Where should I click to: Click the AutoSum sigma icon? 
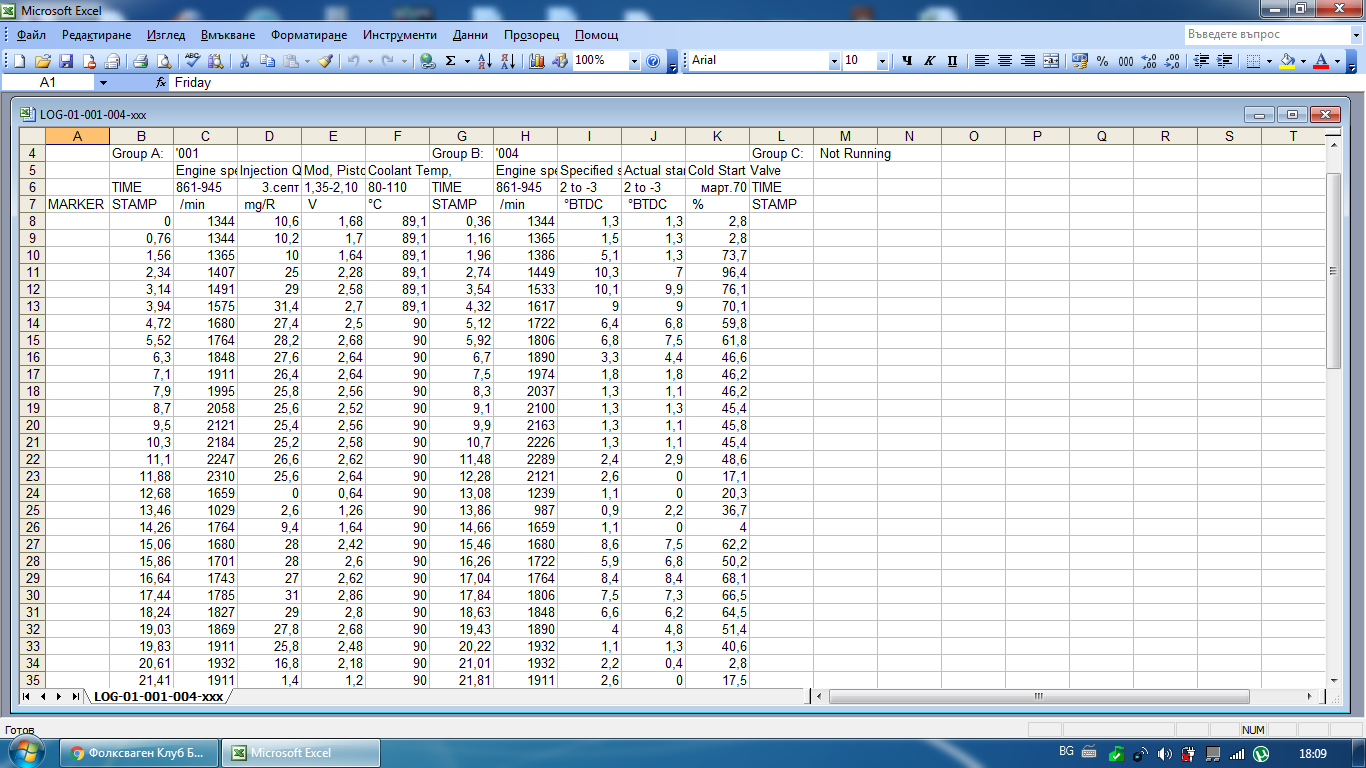451,61
